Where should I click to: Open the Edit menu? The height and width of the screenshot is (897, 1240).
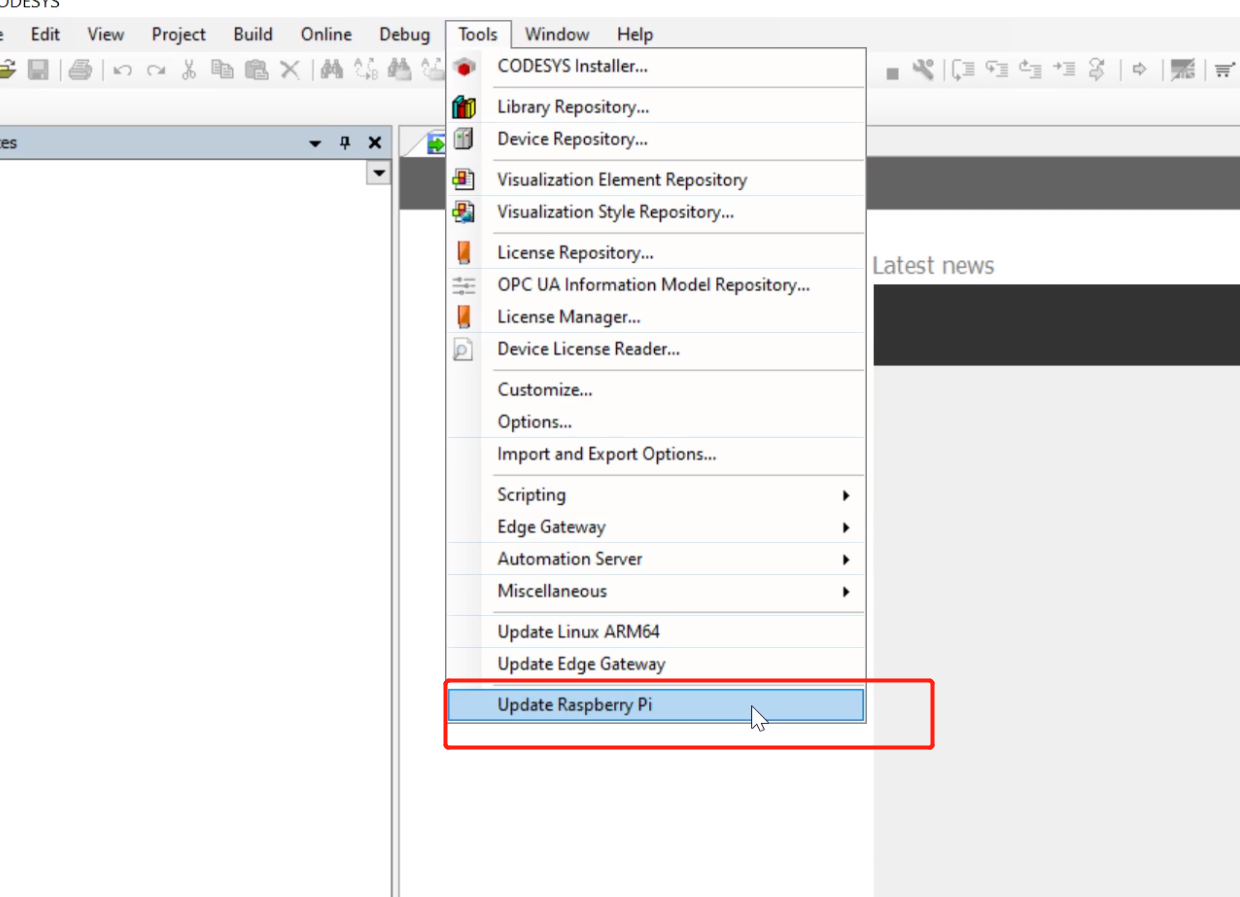point(45,34)
